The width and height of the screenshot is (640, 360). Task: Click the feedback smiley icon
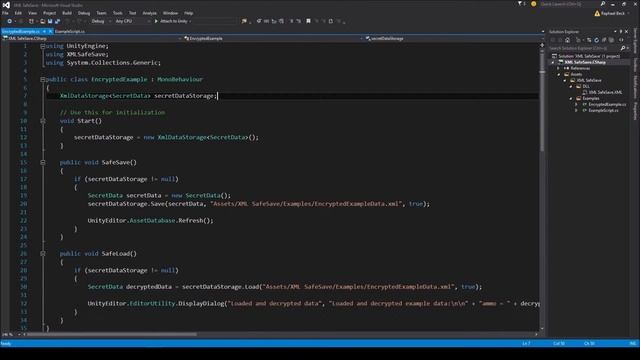533,4
